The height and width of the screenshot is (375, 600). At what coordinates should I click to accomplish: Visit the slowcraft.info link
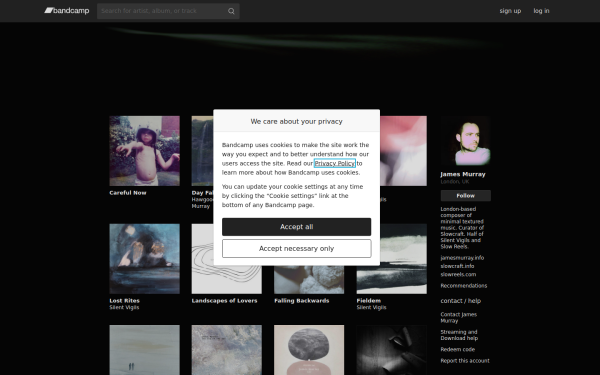457,266
